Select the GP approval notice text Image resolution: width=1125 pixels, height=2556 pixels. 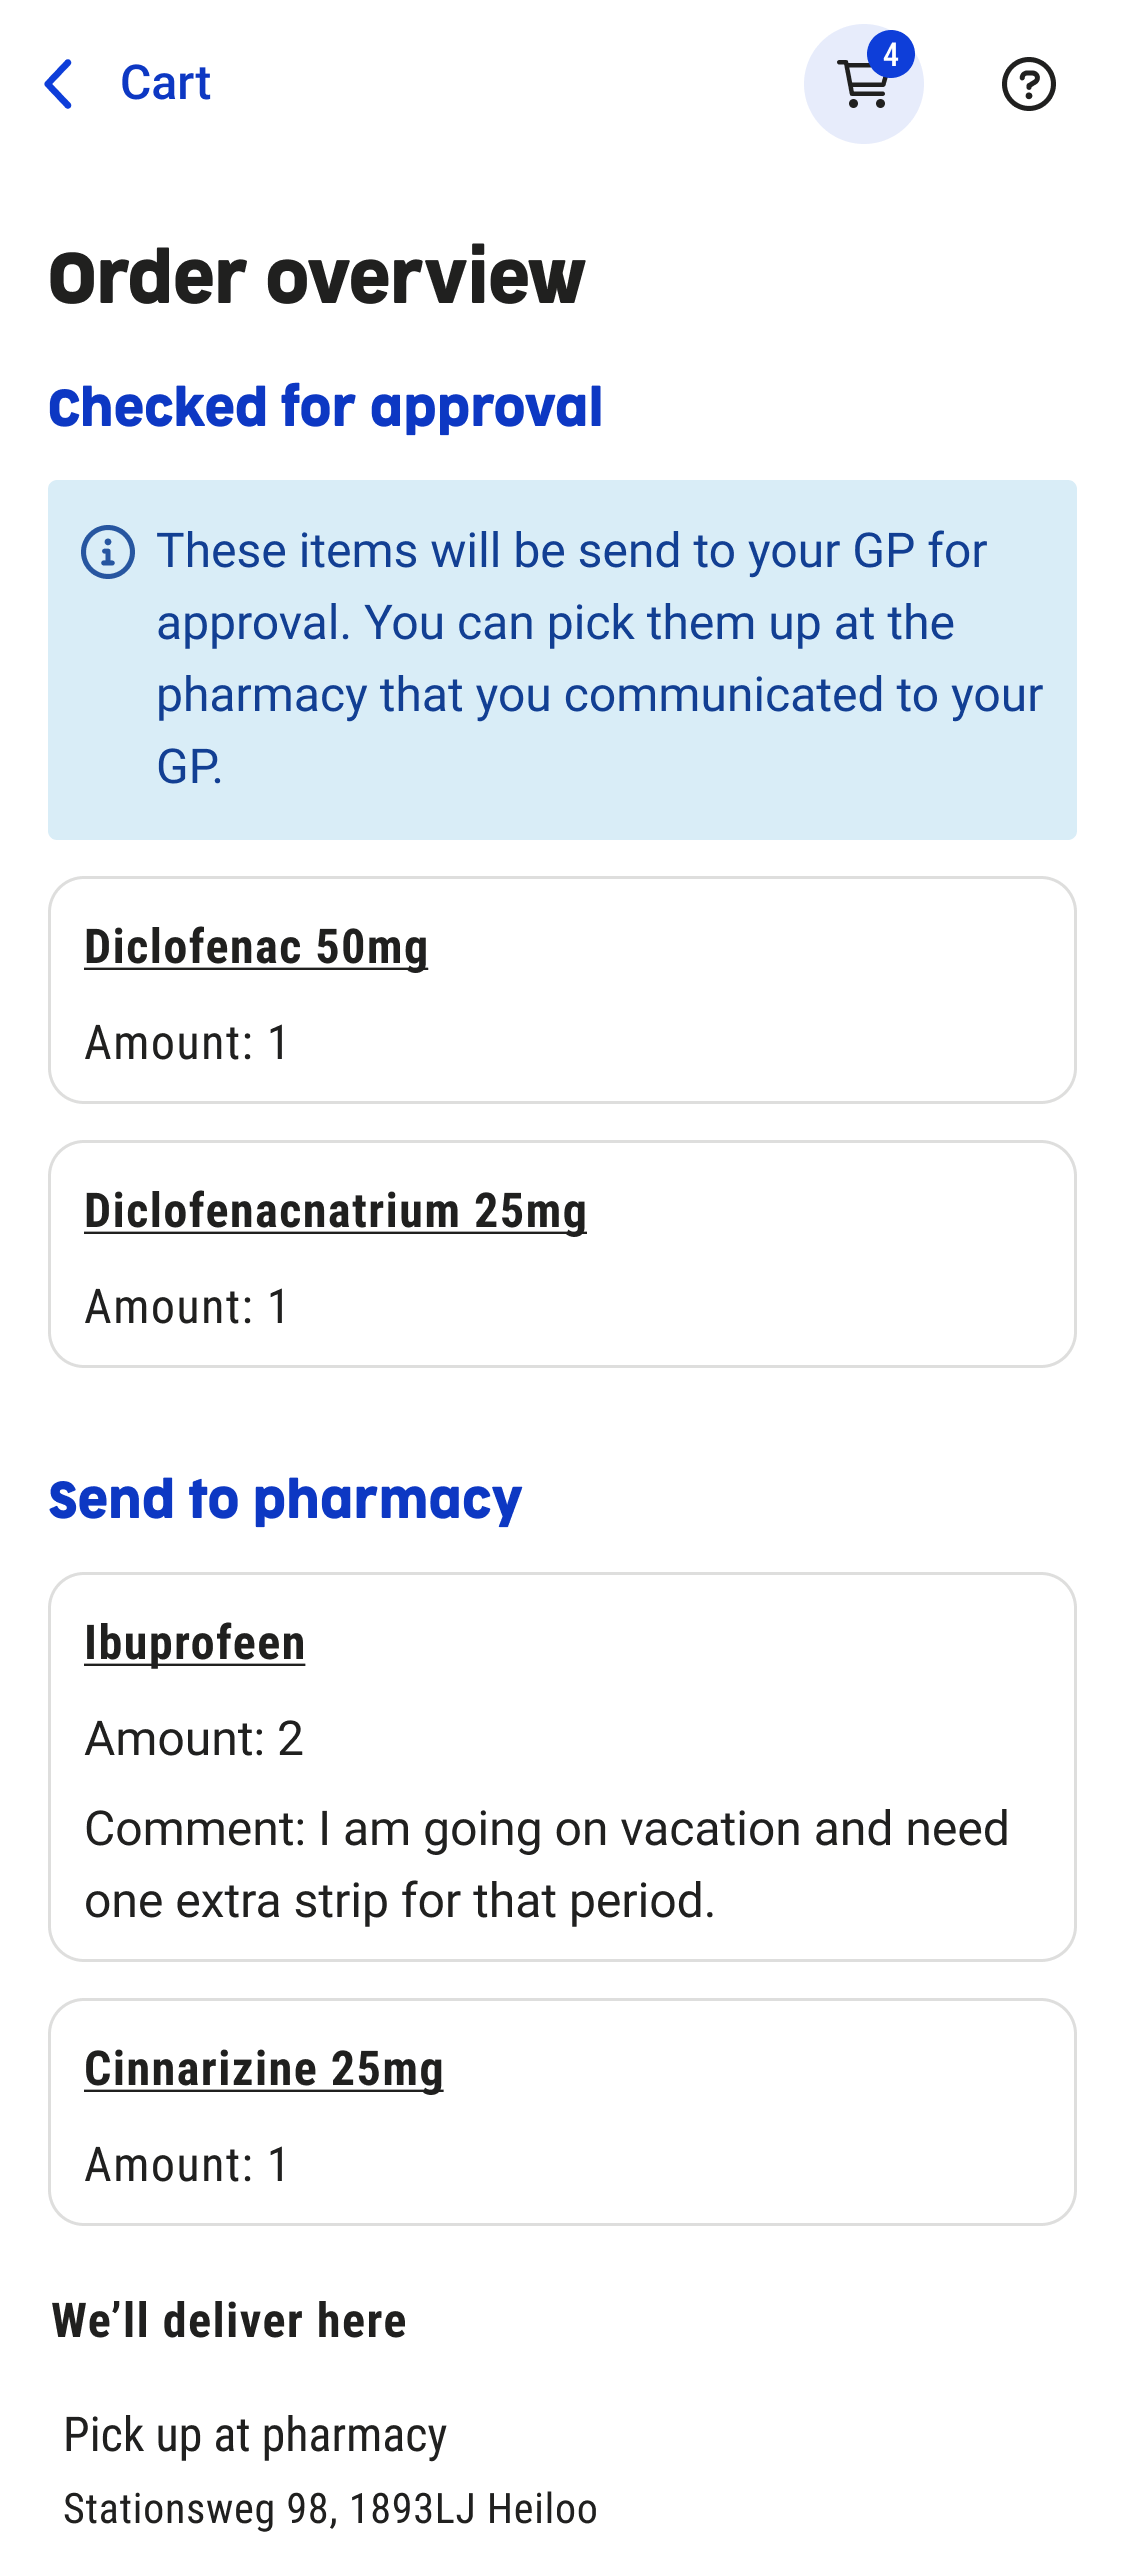tap(598, 658)
